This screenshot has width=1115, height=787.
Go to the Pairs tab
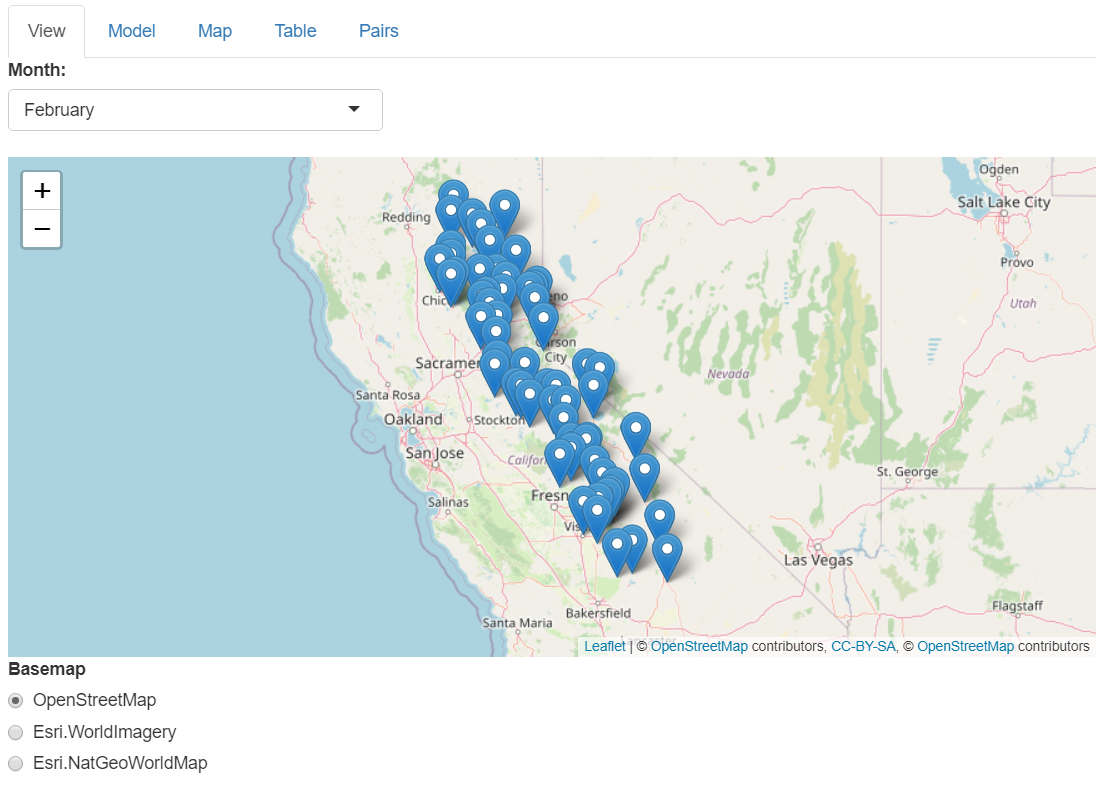click(378, 31)
